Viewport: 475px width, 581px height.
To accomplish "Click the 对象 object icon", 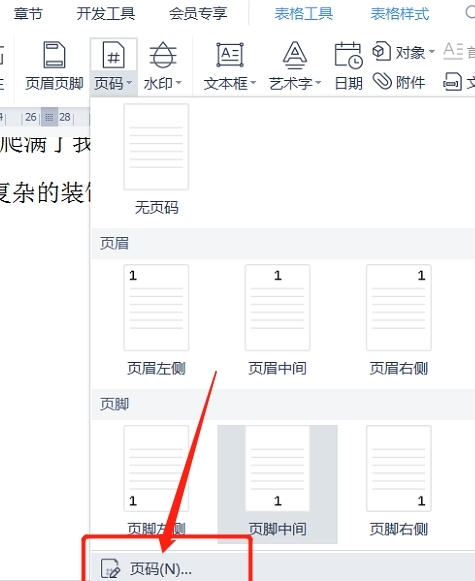I will [x=382, y=52].
